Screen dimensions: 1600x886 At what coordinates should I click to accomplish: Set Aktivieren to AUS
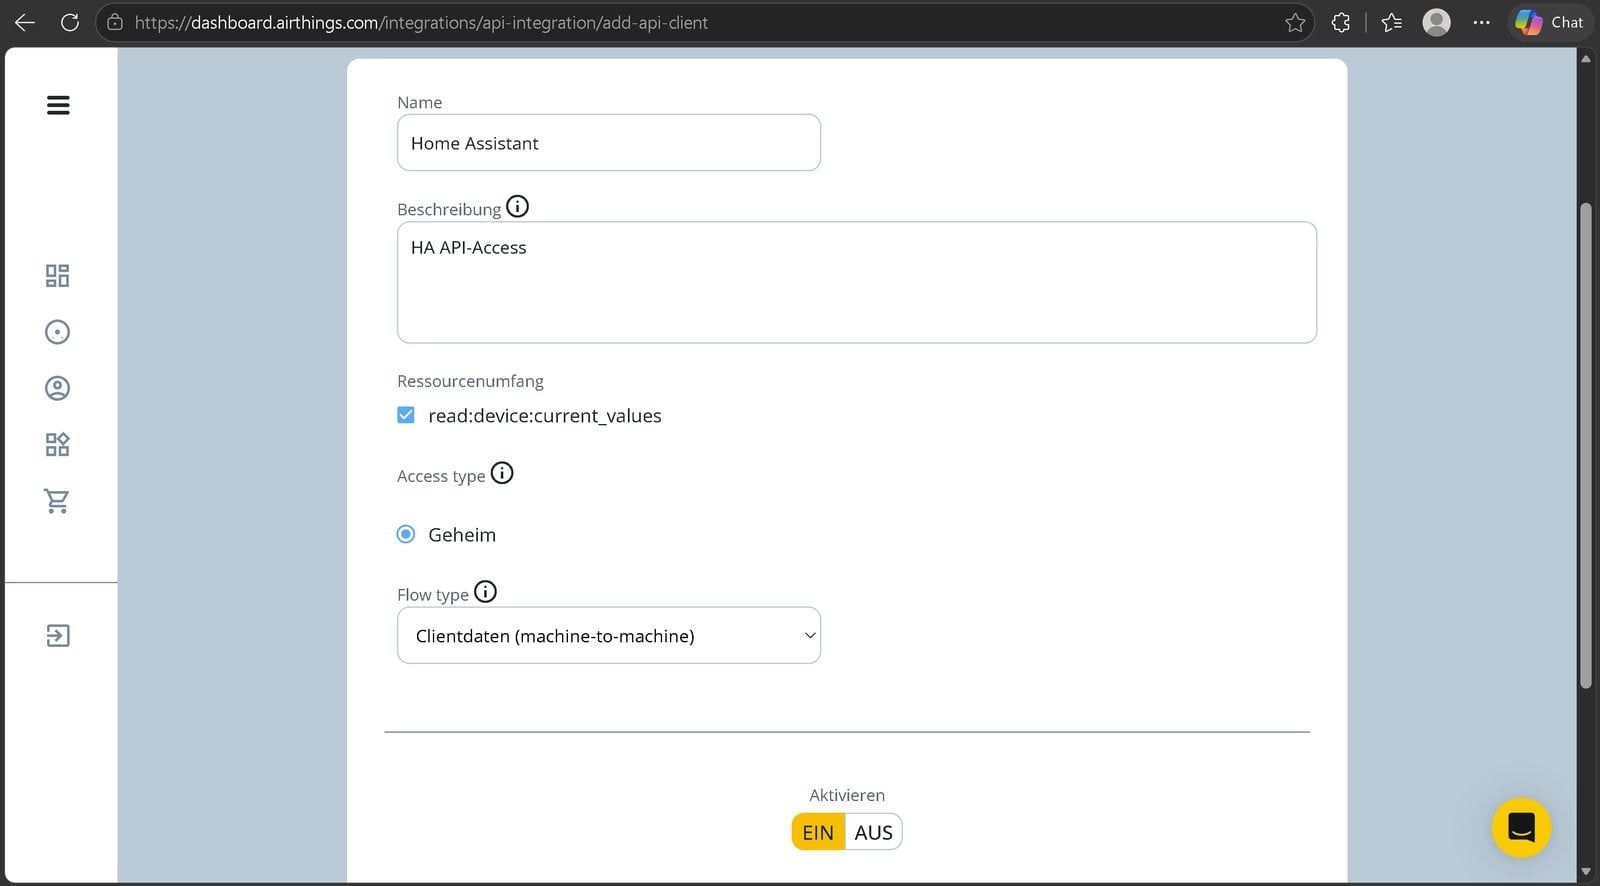click(x=873, y=832)
